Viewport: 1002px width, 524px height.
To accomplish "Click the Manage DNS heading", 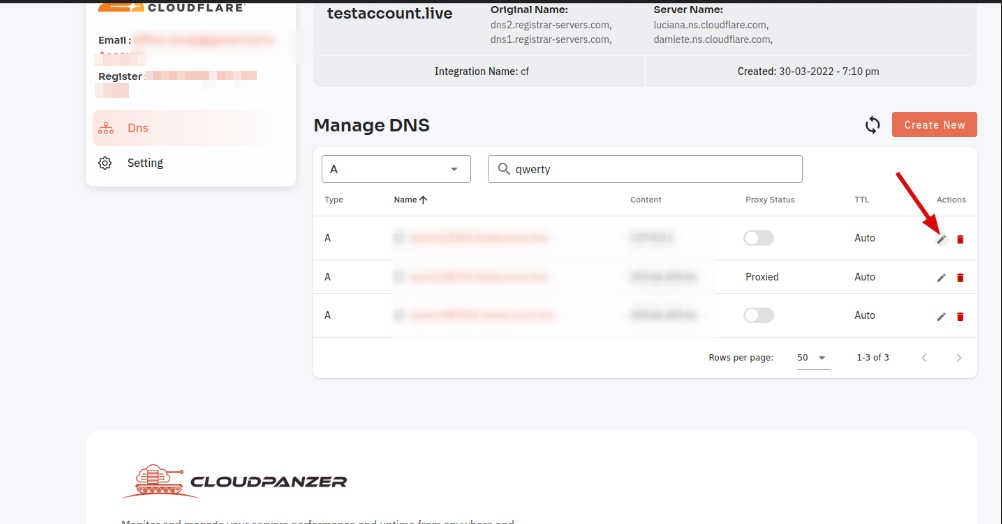I will tap(371, 125).
